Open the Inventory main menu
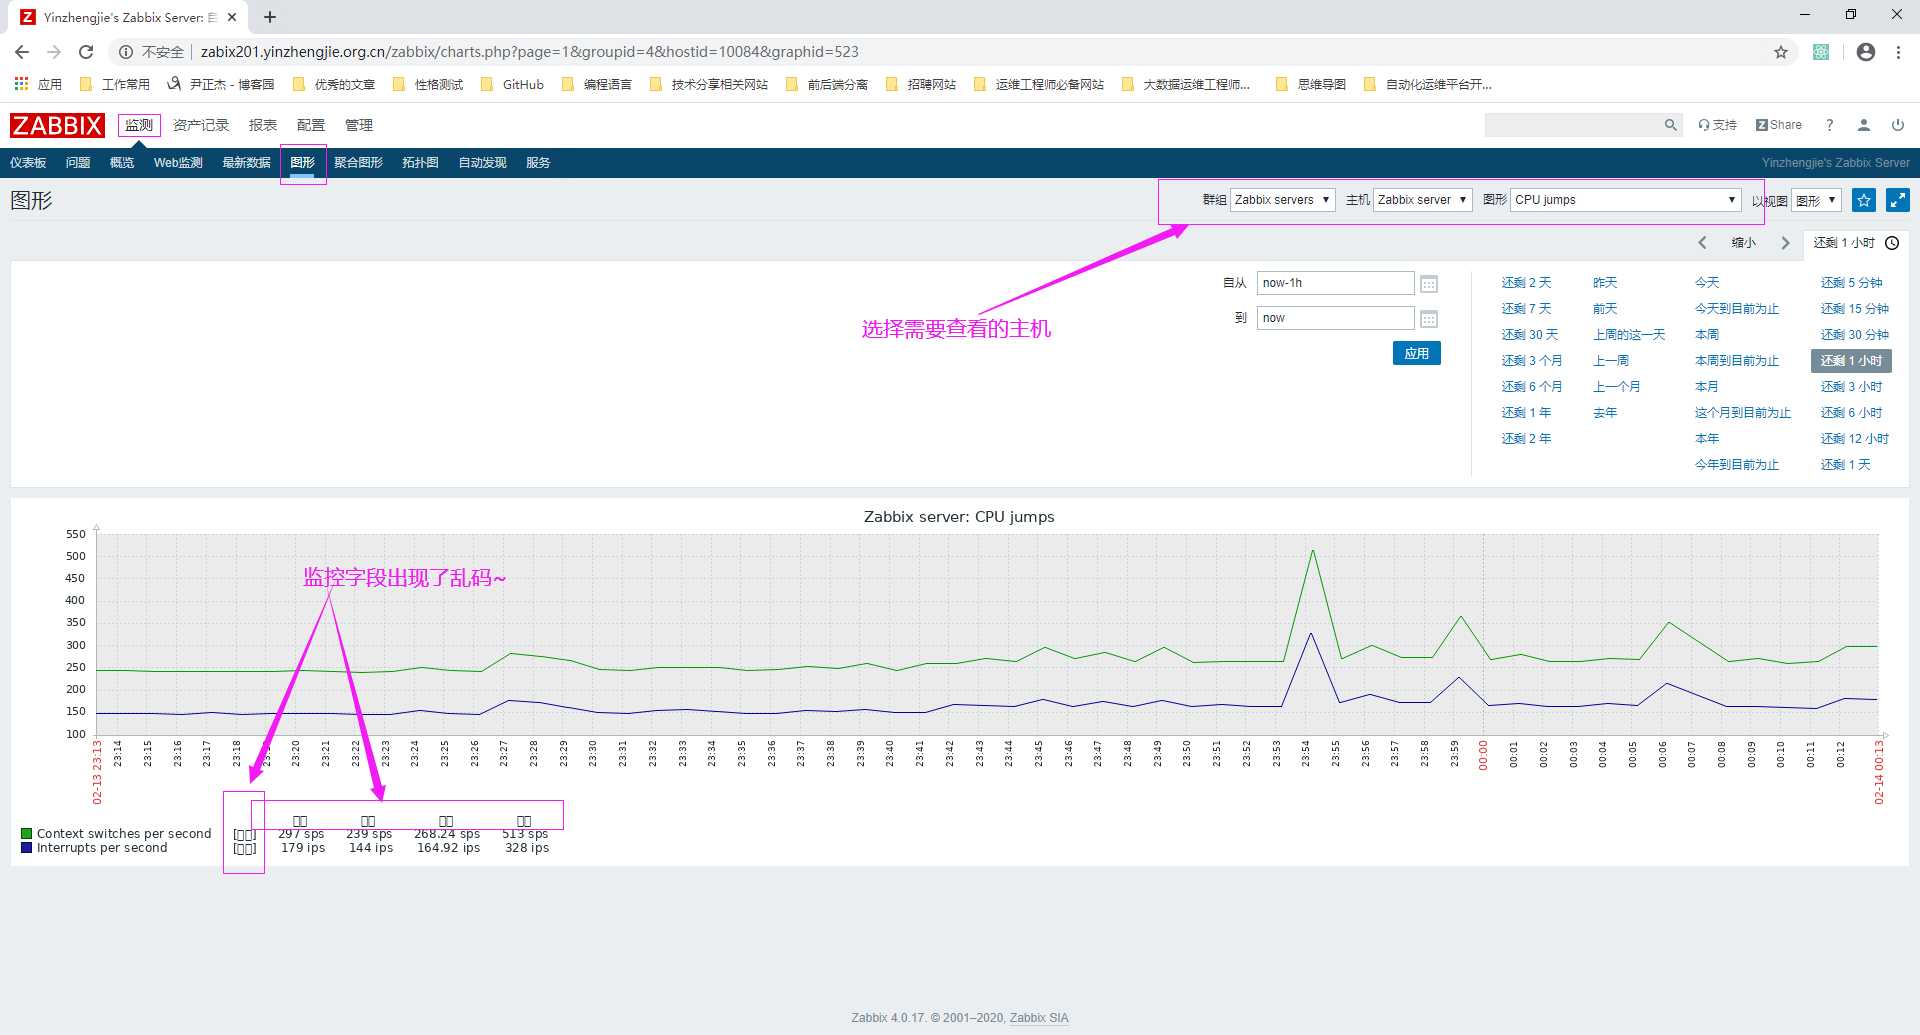Image resolution: width=1920 pixels, height=1035 pixels. [201, 125]
